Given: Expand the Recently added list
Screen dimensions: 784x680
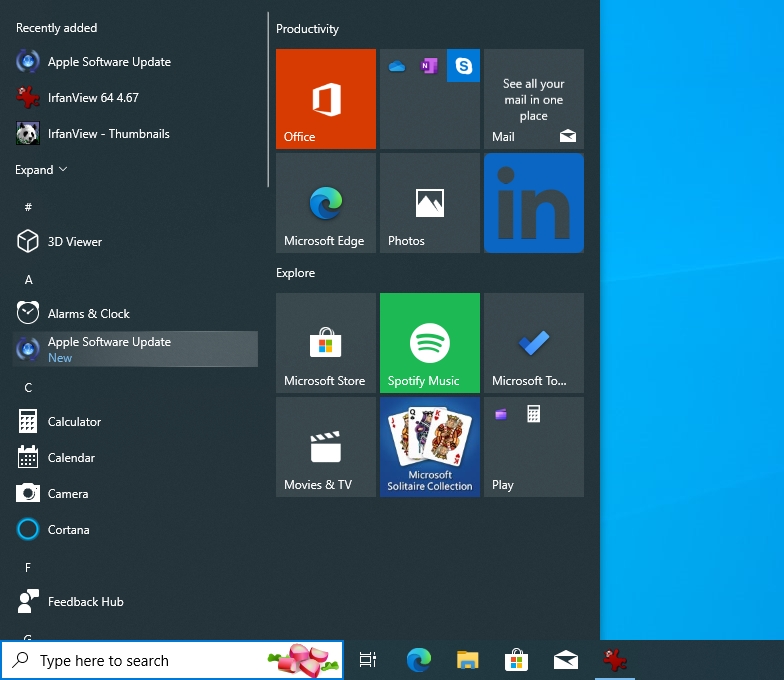Looking at the screenshot, I should [41, 170].
